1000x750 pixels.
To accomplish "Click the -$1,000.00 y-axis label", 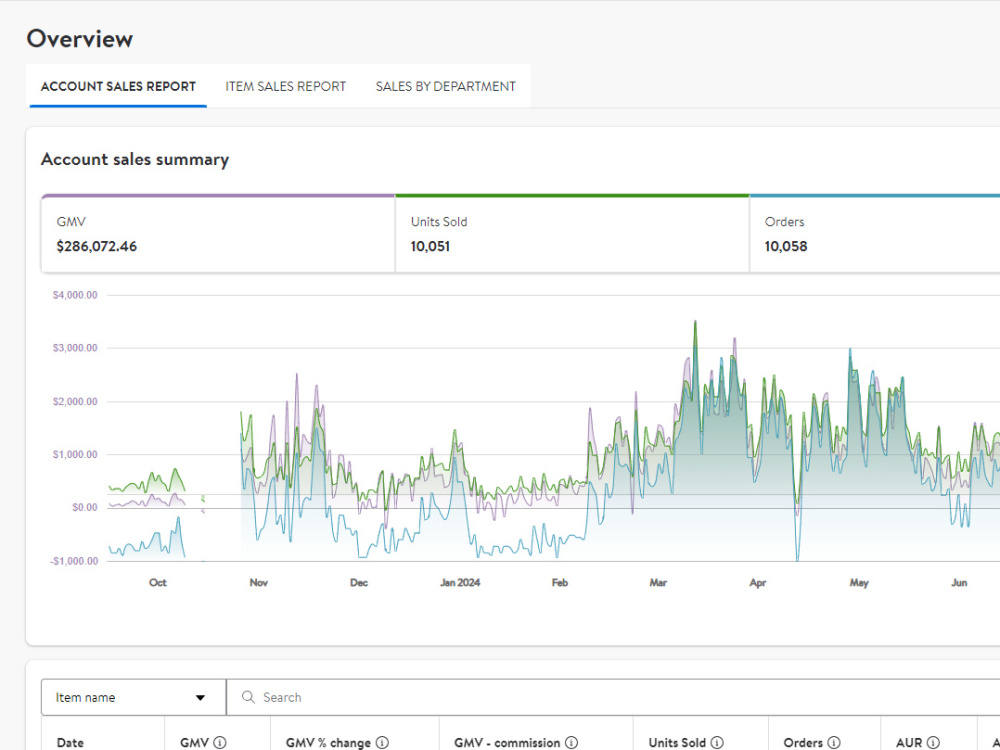I will click(75, 561).
